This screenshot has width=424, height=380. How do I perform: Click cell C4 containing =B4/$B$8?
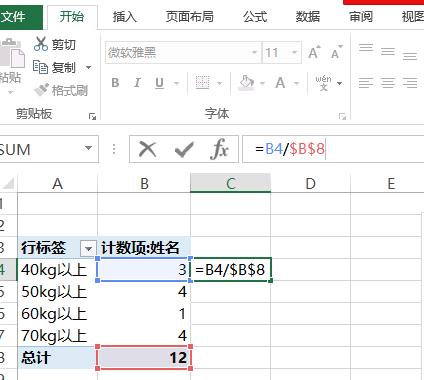231,269
